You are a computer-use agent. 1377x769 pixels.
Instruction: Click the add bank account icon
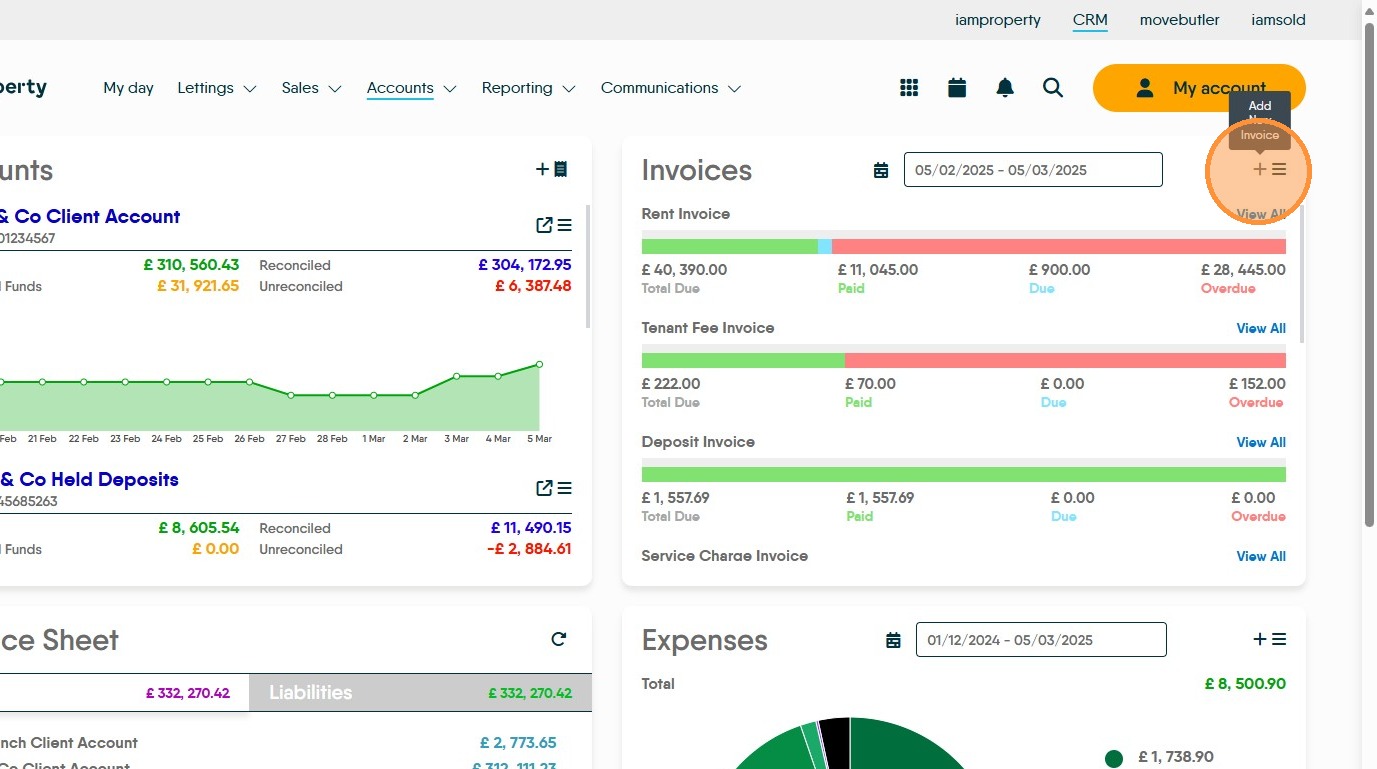[x=552, y=169]
